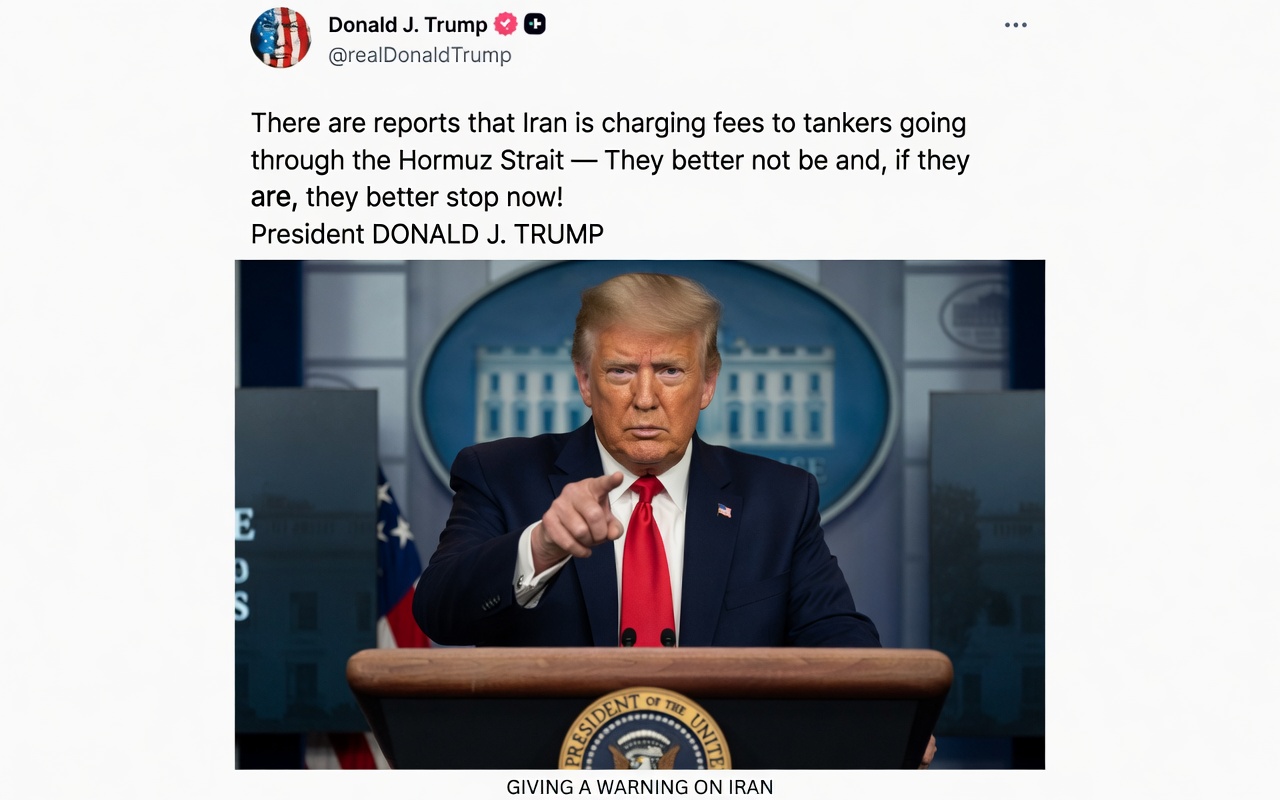Open the attached press briefing photo

pos(640,514)
